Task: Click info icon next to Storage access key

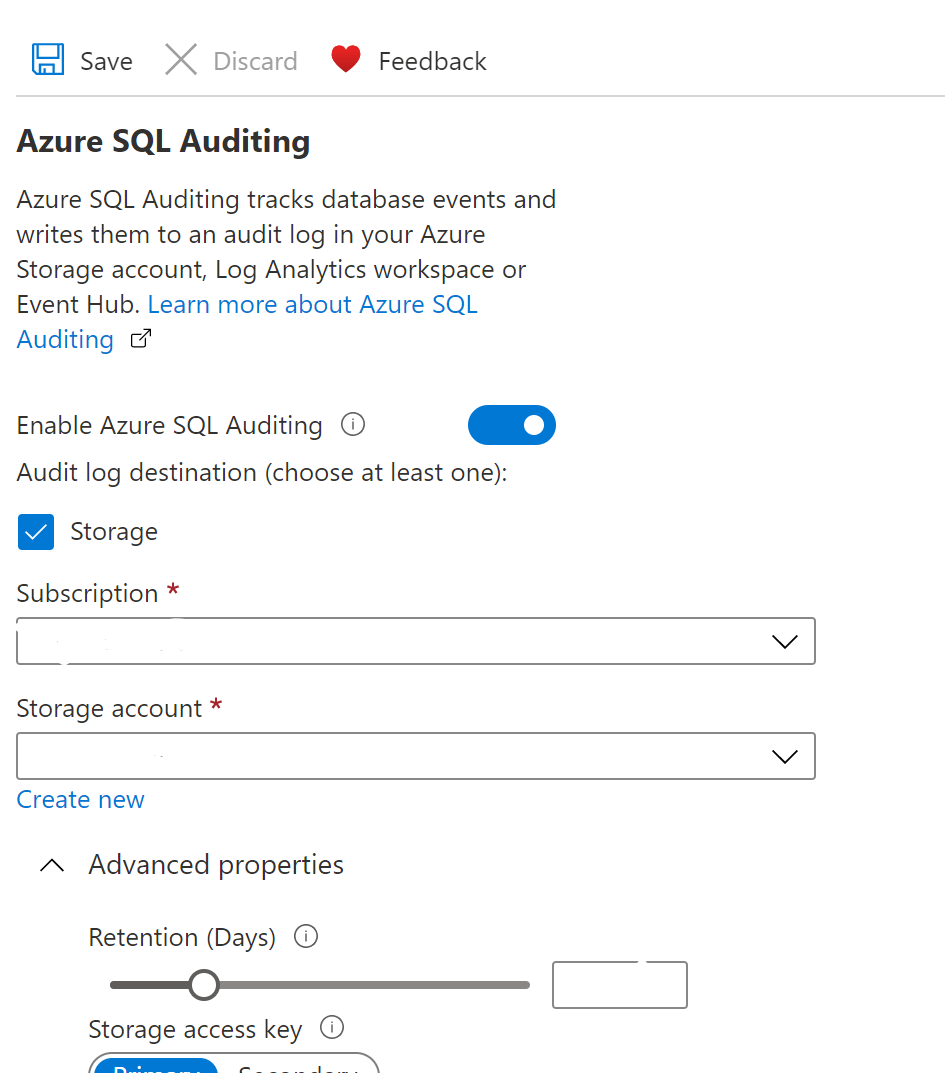Action: (332, 1028)
